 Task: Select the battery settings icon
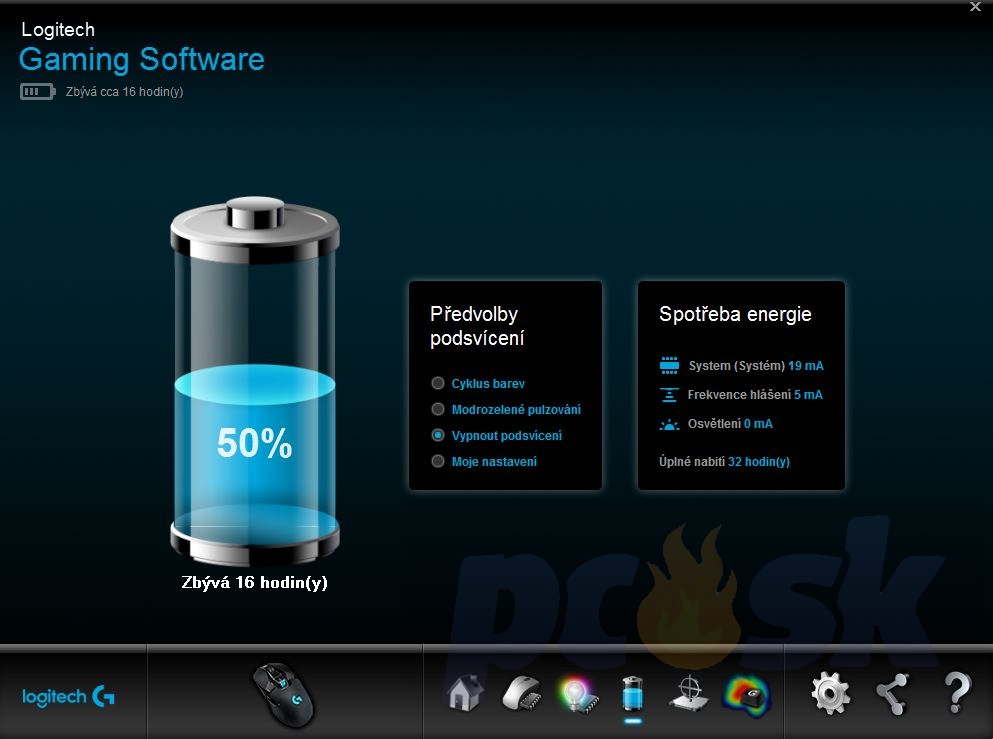tap(633, 693)
